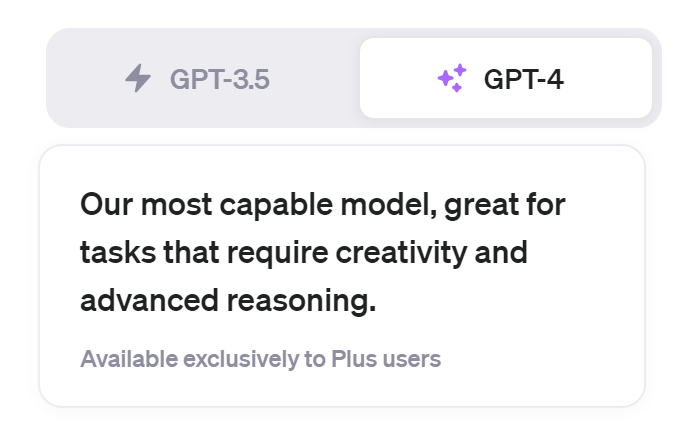692x438 pixels.
Task: Click the lightning bolt icon beside GPT-3.5
Action: click(x=138, y=78)
